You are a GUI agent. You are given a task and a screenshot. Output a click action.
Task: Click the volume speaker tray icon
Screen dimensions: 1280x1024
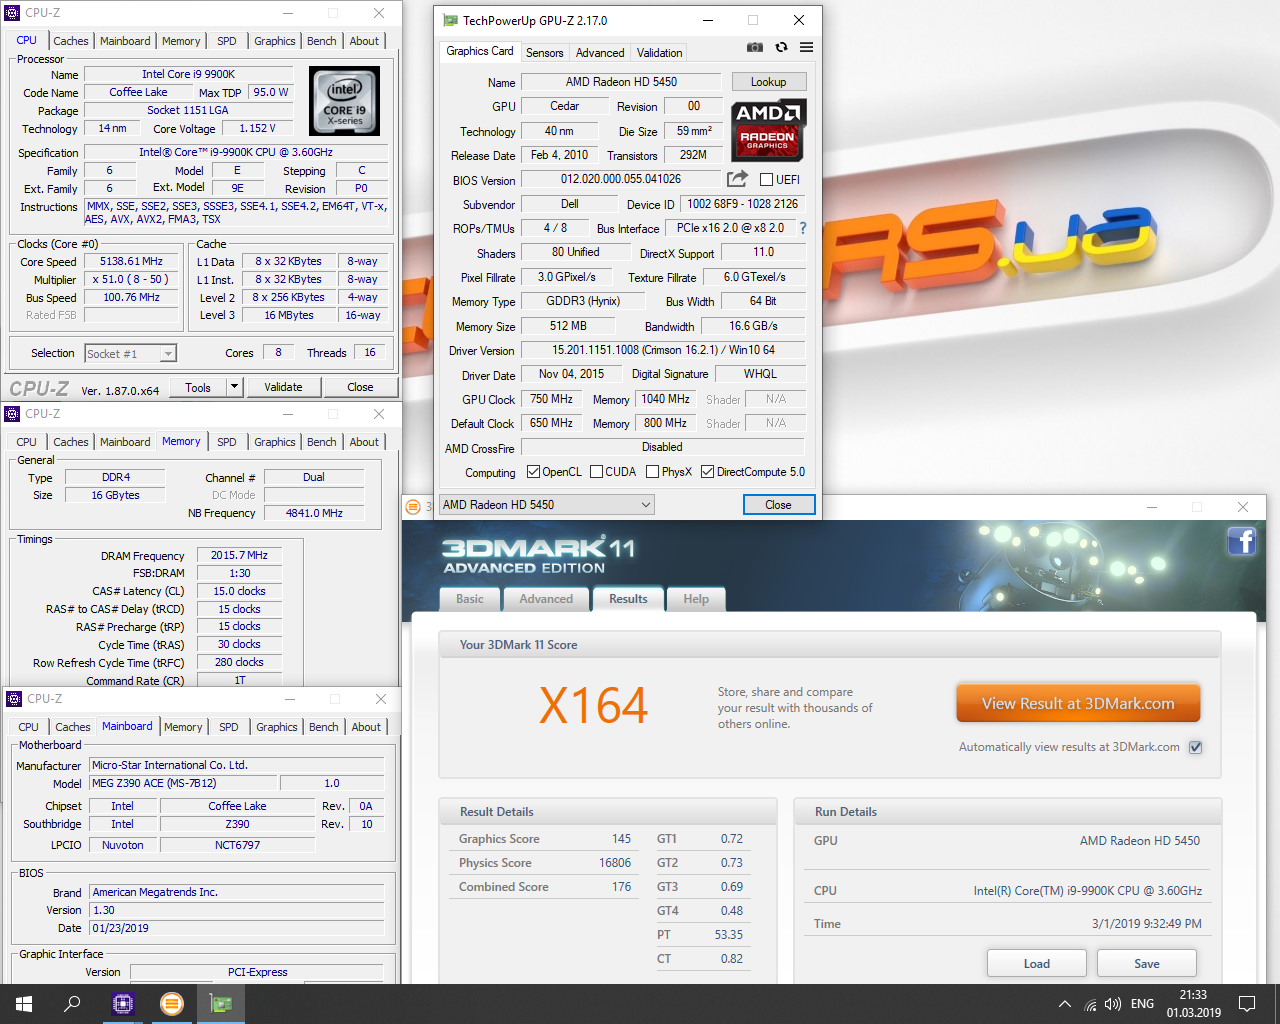click(x=1113, y=1004)
